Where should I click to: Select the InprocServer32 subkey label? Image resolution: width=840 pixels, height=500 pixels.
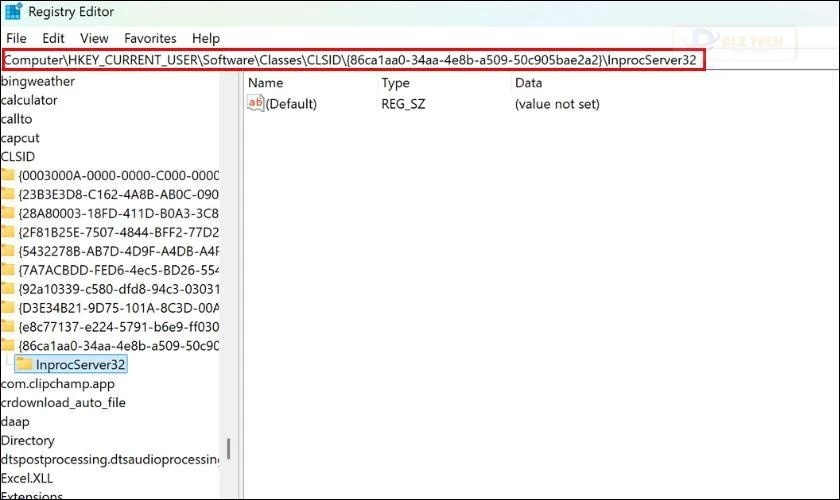[x=80, y=365]
